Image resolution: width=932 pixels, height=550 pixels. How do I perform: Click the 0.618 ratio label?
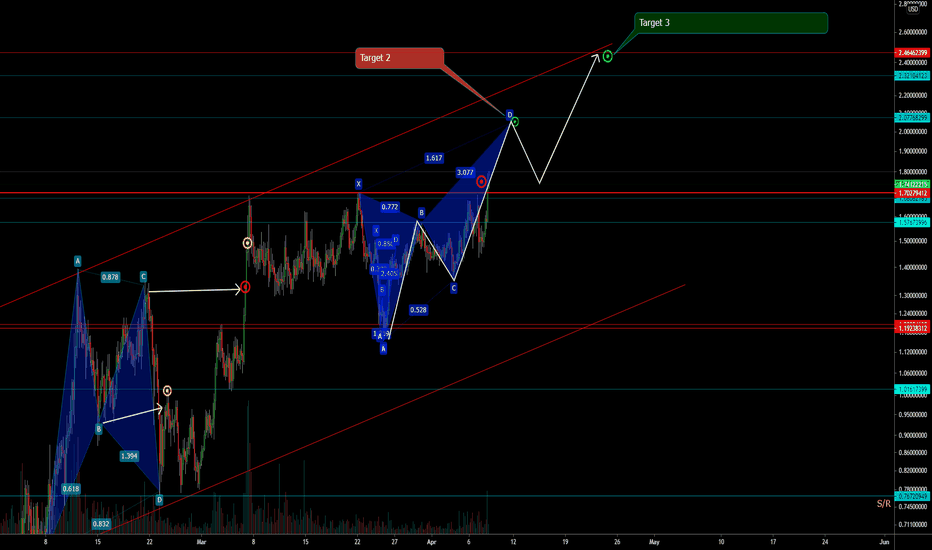pyautogui.click(x=71, y=489)
